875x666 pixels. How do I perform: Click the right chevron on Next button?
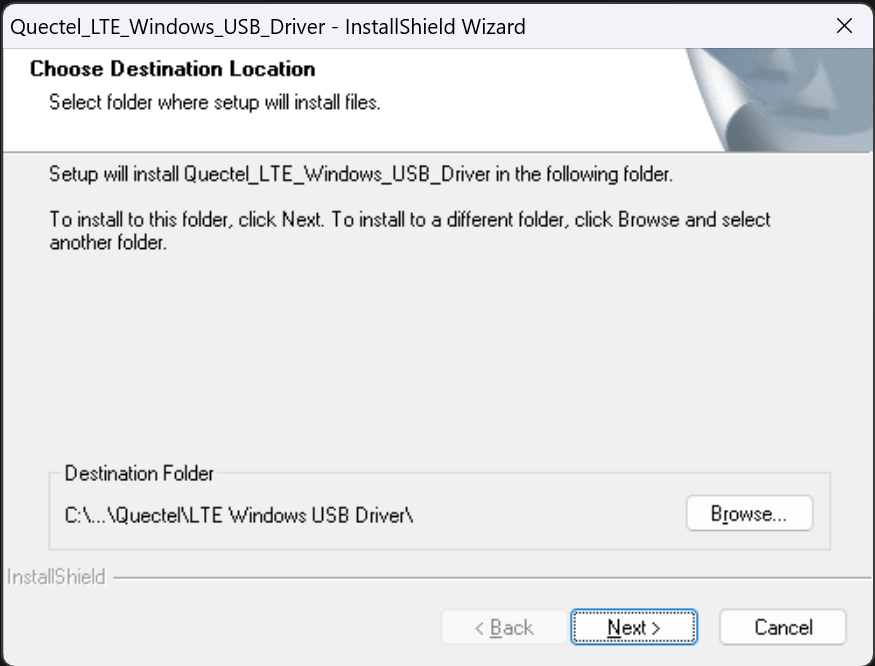pos(656,628)
